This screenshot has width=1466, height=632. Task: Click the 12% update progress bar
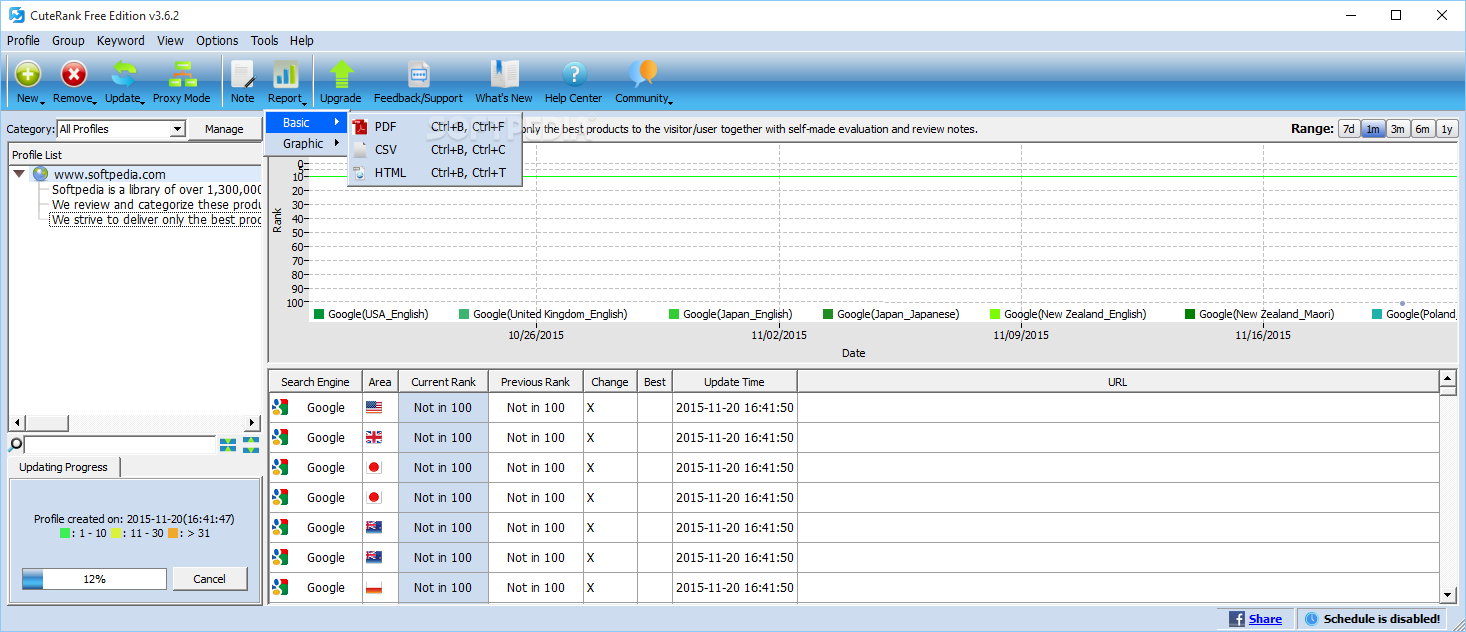tap(94, 579)
